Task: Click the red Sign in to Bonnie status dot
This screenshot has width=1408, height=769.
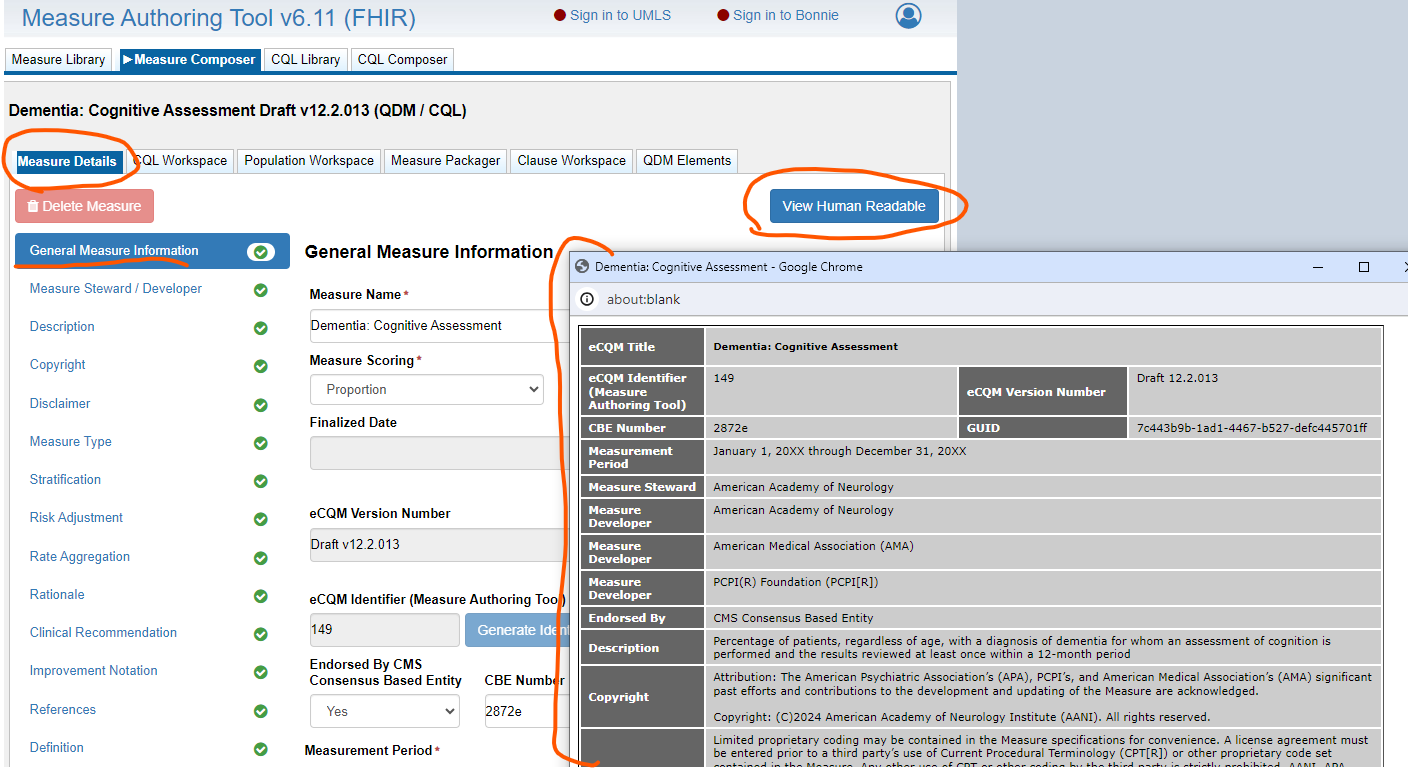Action: 723,16
